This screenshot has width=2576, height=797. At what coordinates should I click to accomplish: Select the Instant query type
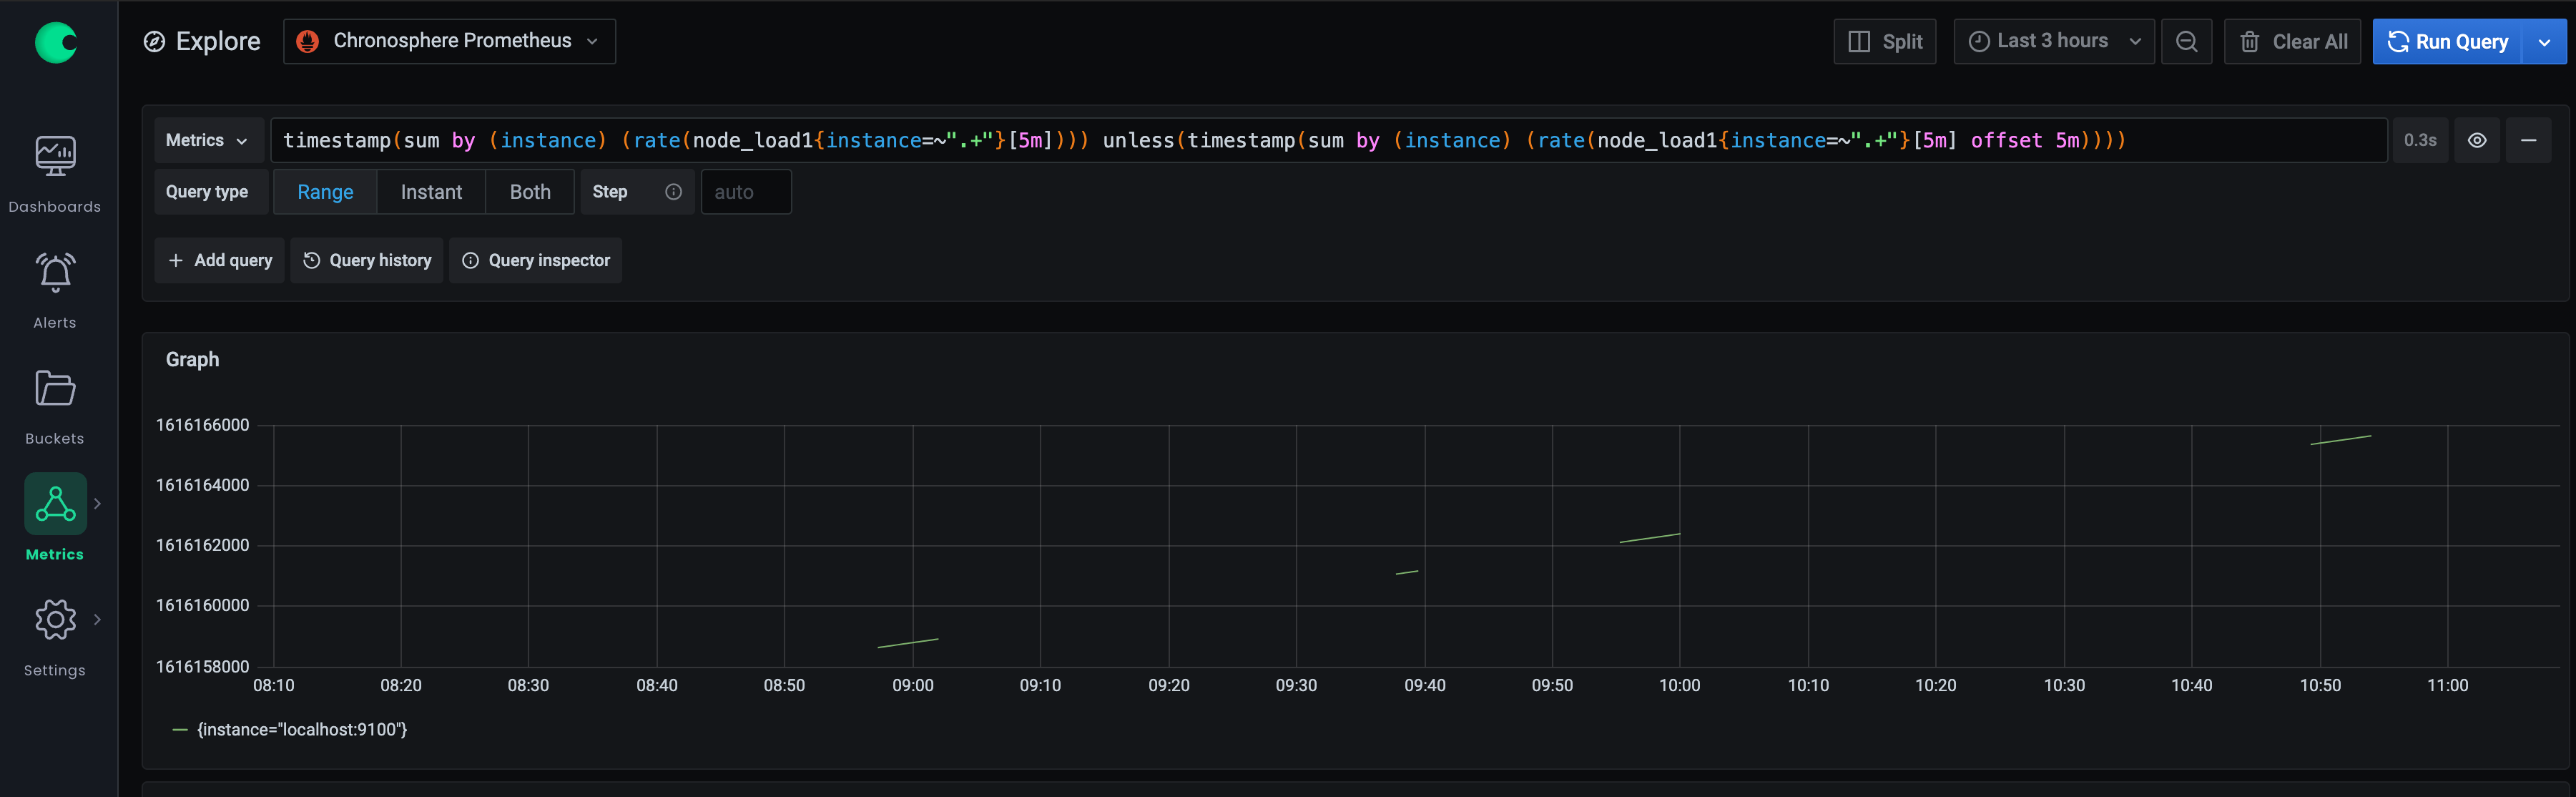coord(431,192)
